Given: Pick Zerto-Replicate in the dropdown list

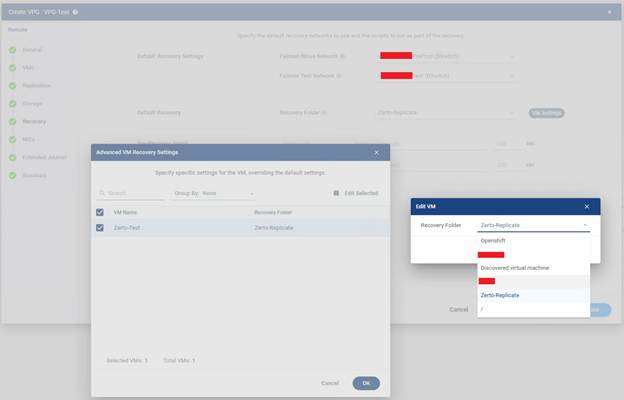Looking at the screenshot, I should 500,295.
